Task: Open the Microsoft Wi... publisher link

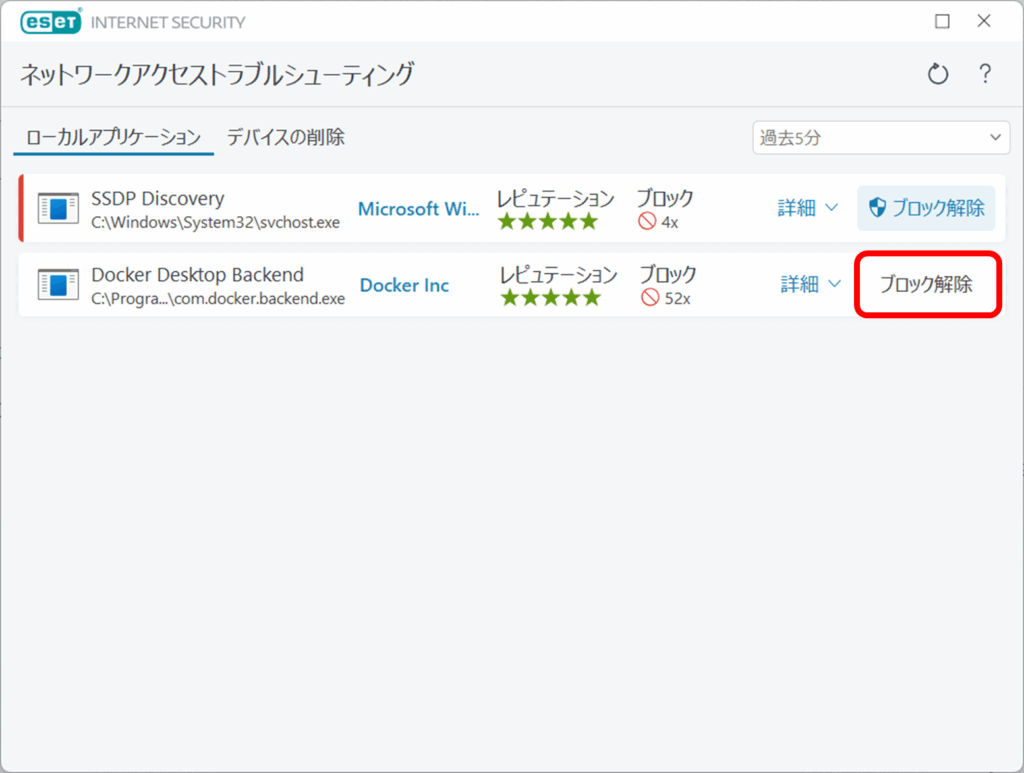Action: tap(419, 209)
